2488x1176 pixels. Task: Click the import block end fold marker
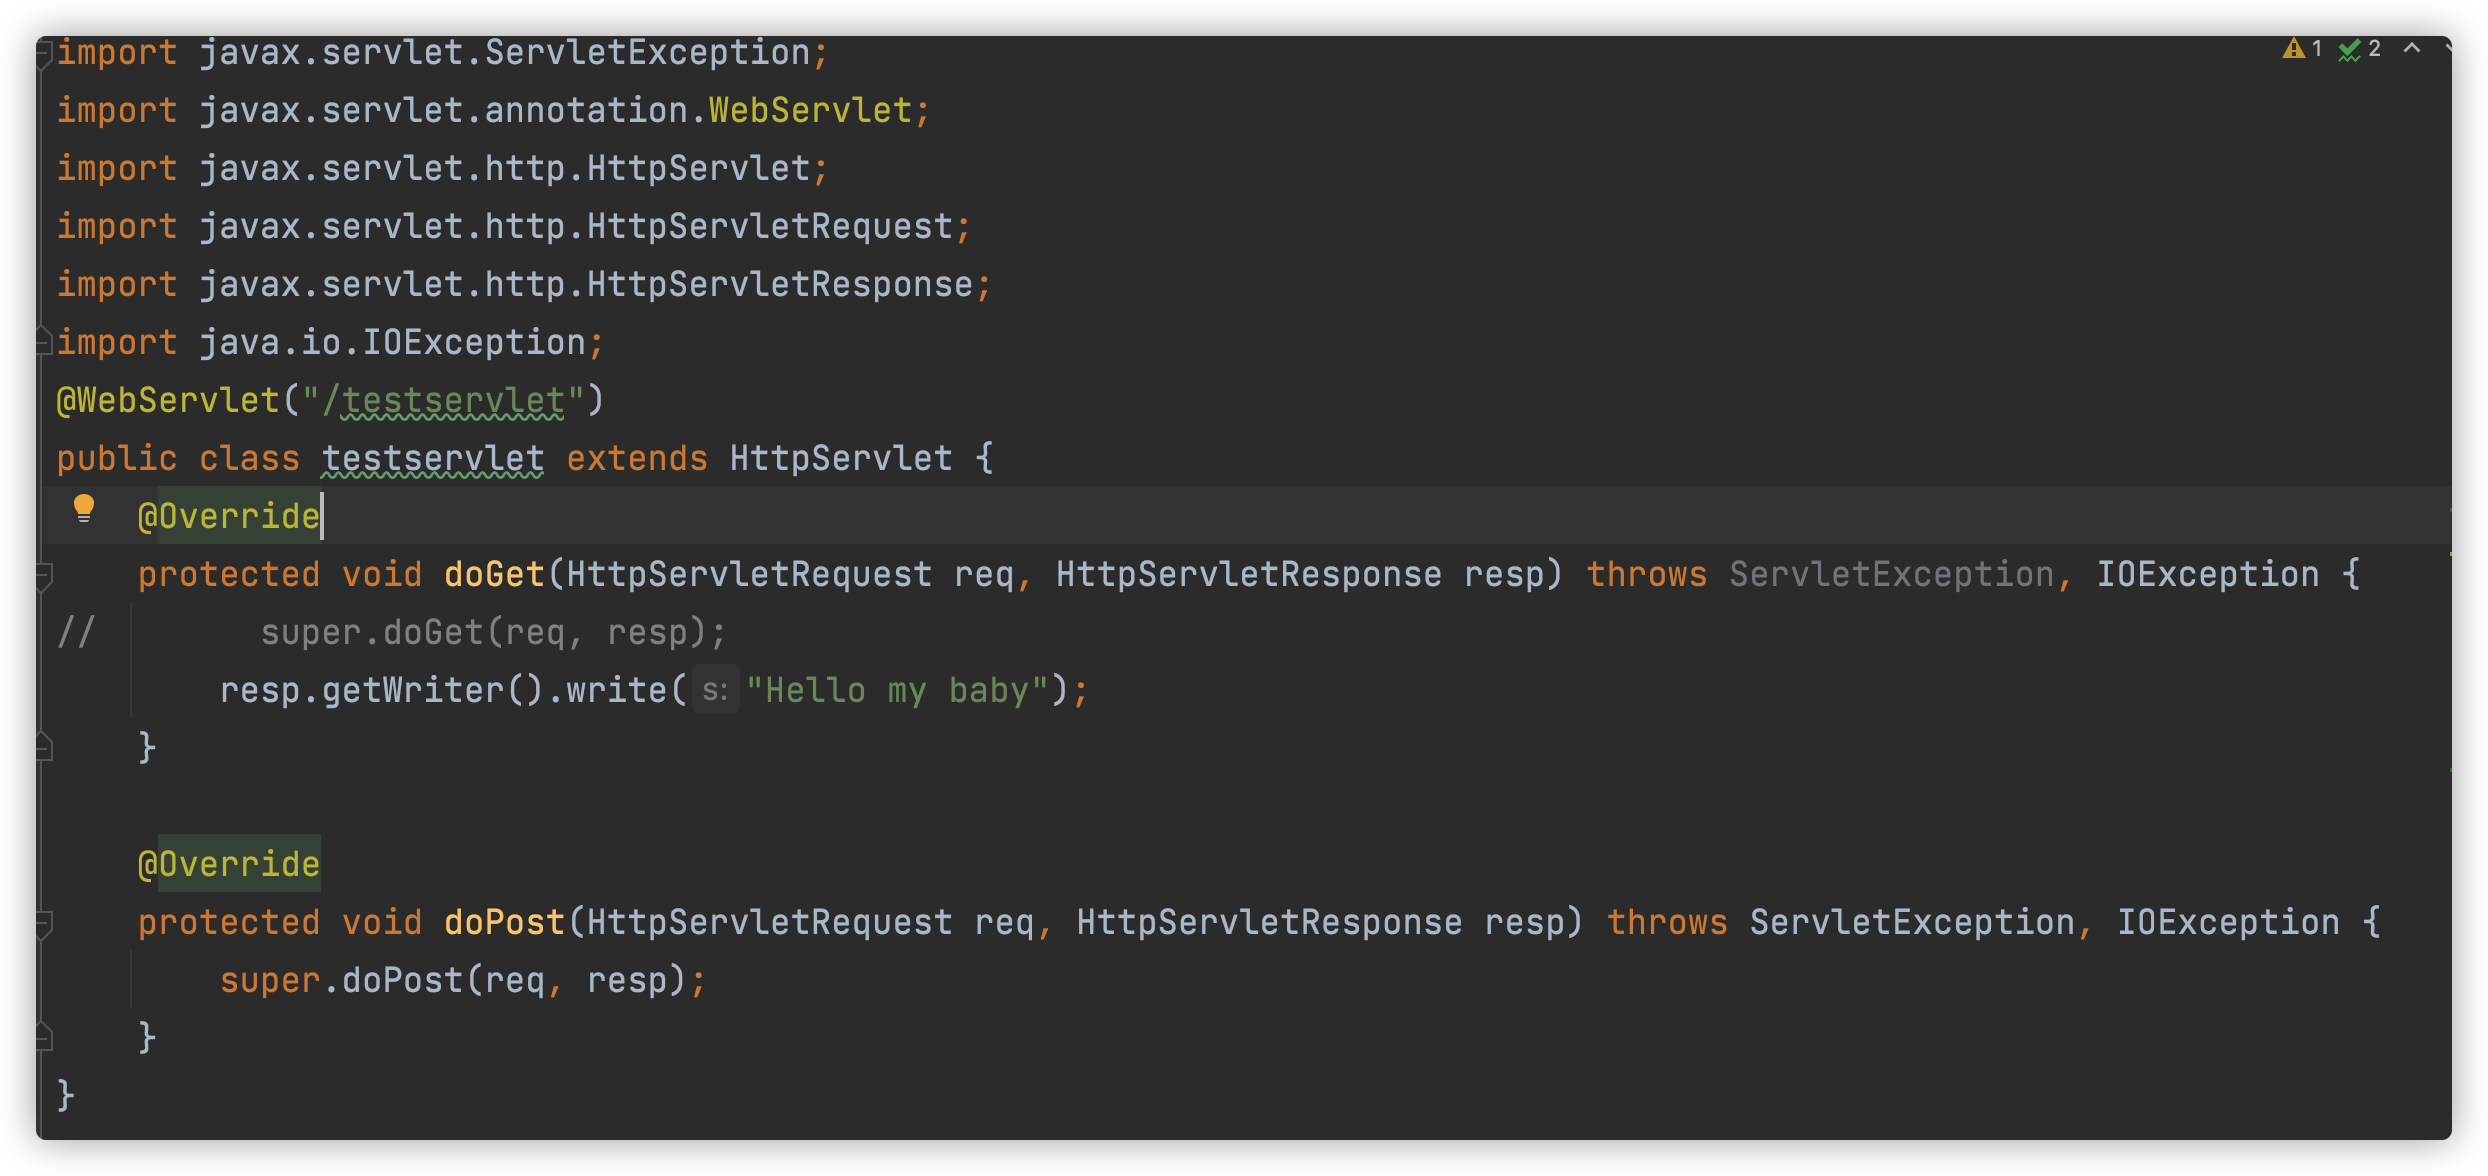click(44, 342)
